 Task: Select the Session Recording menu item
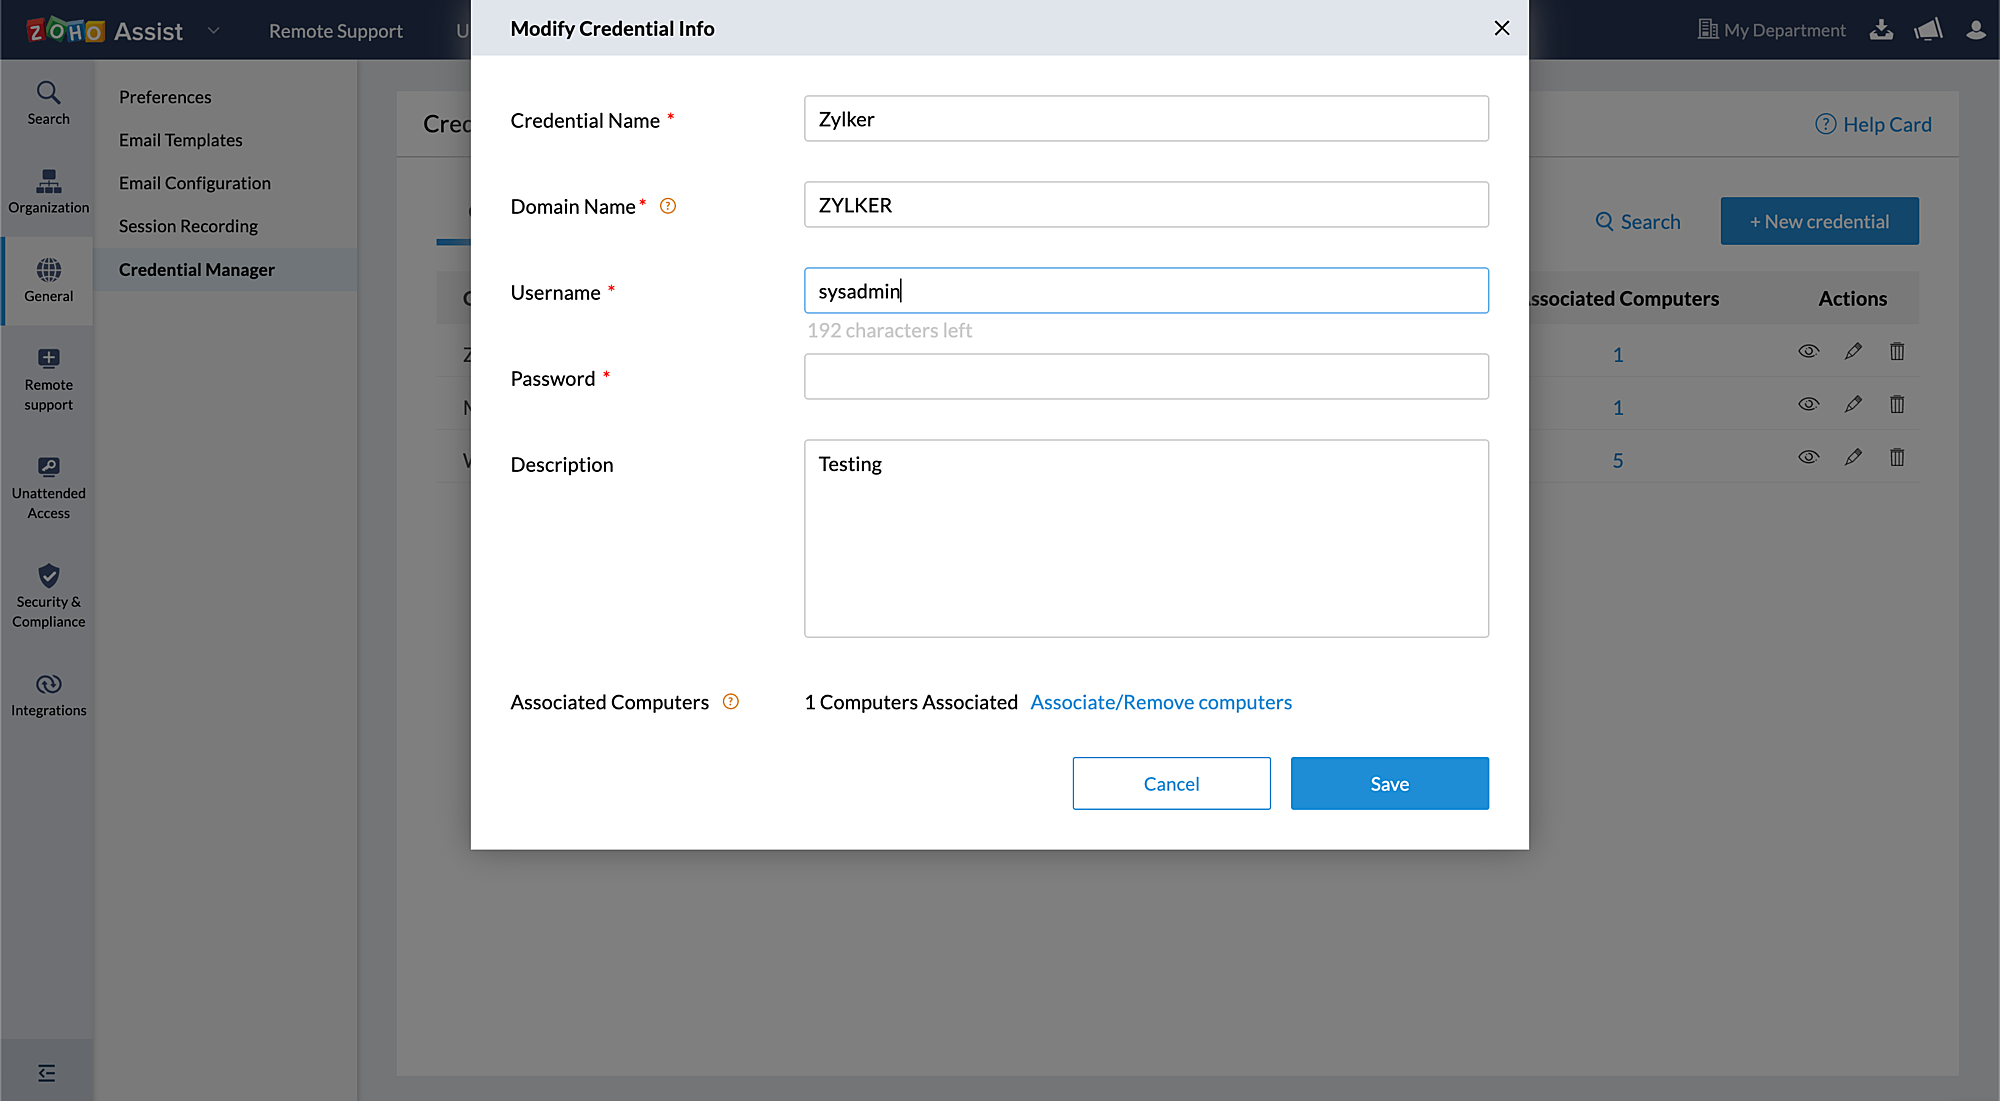[188, 226]
